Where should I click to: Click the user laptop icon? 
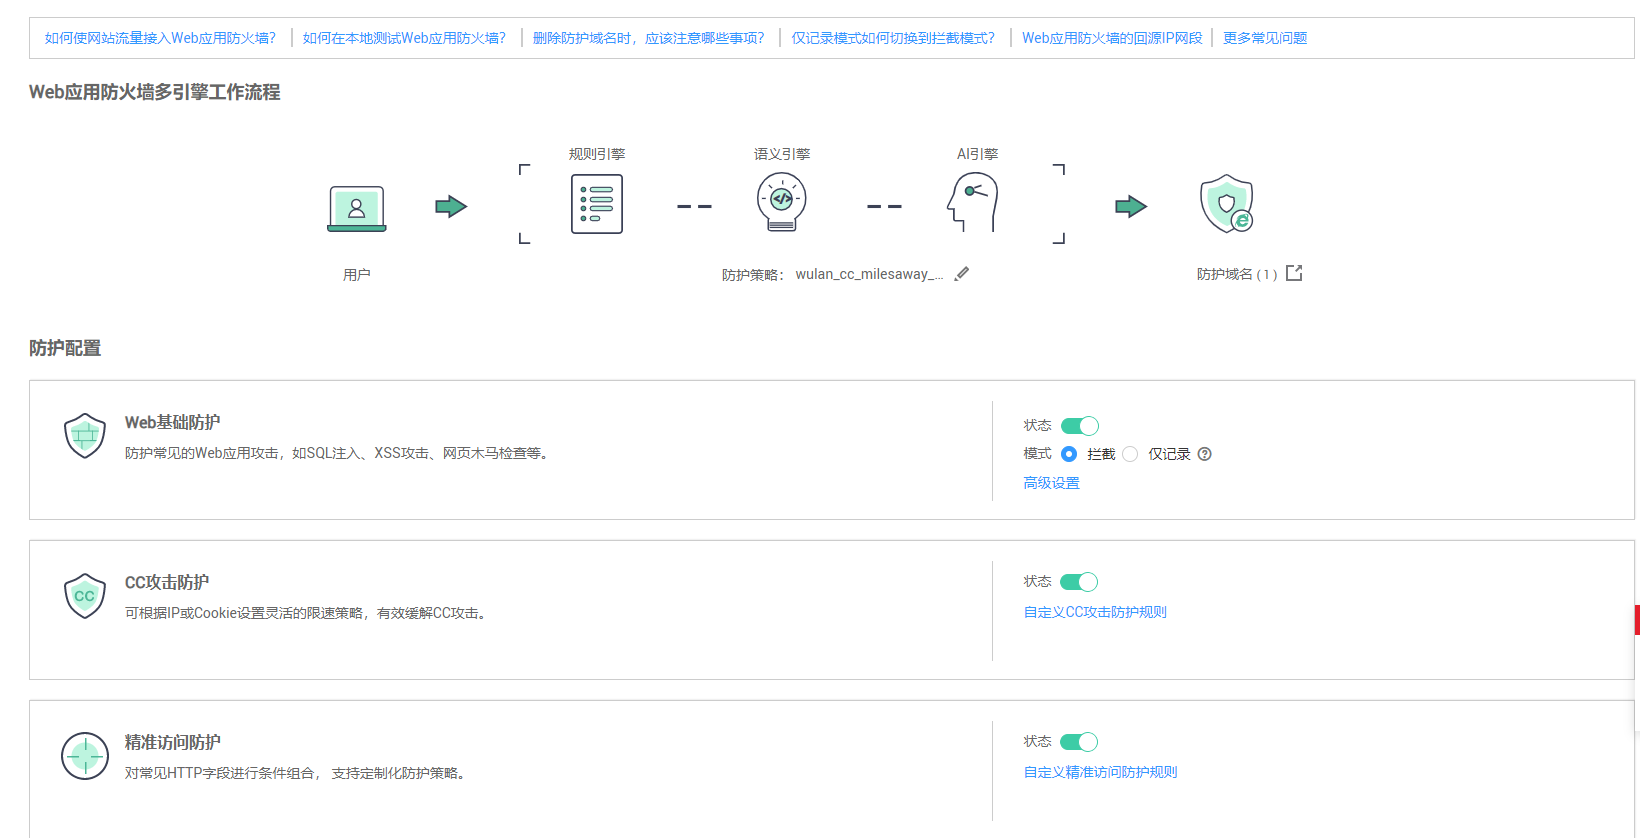[357, 208]
